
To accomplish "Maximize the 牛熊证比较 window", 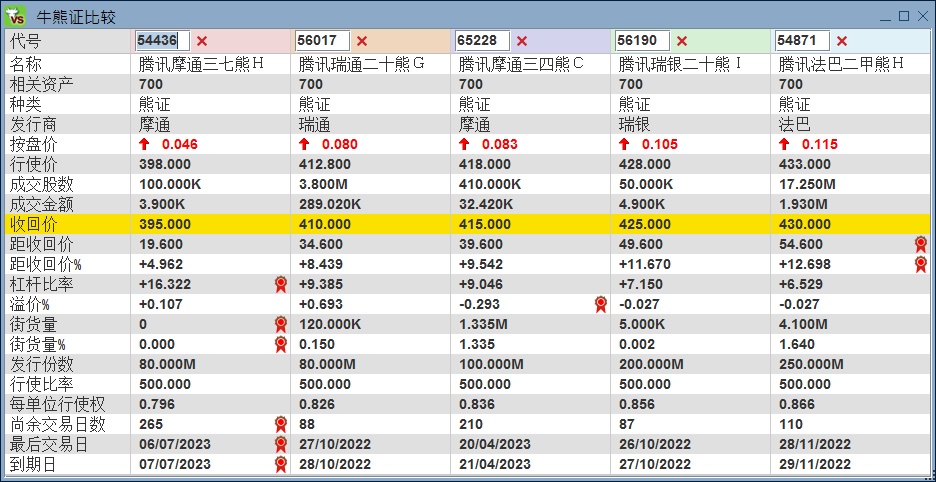I will click(904, 16).
